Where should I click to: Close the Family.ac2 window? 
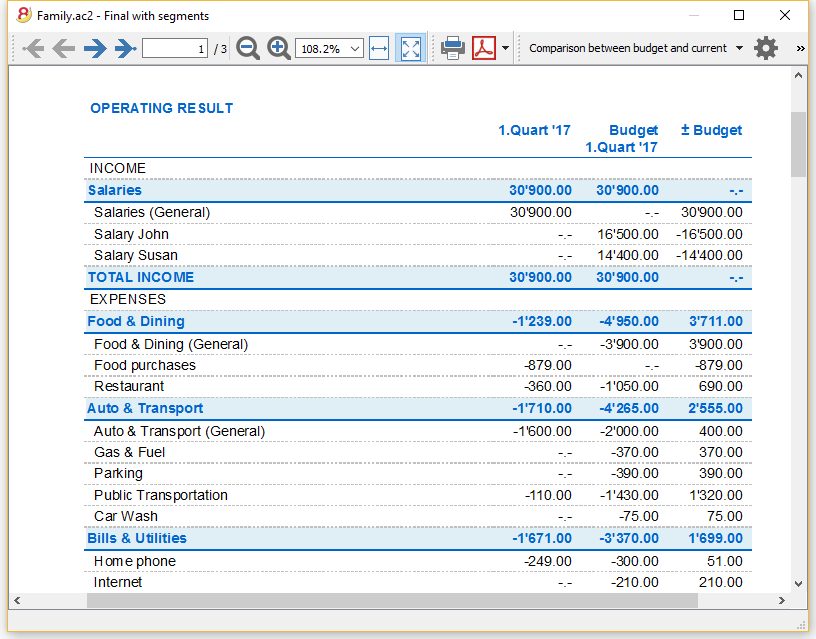click(785, 15)
